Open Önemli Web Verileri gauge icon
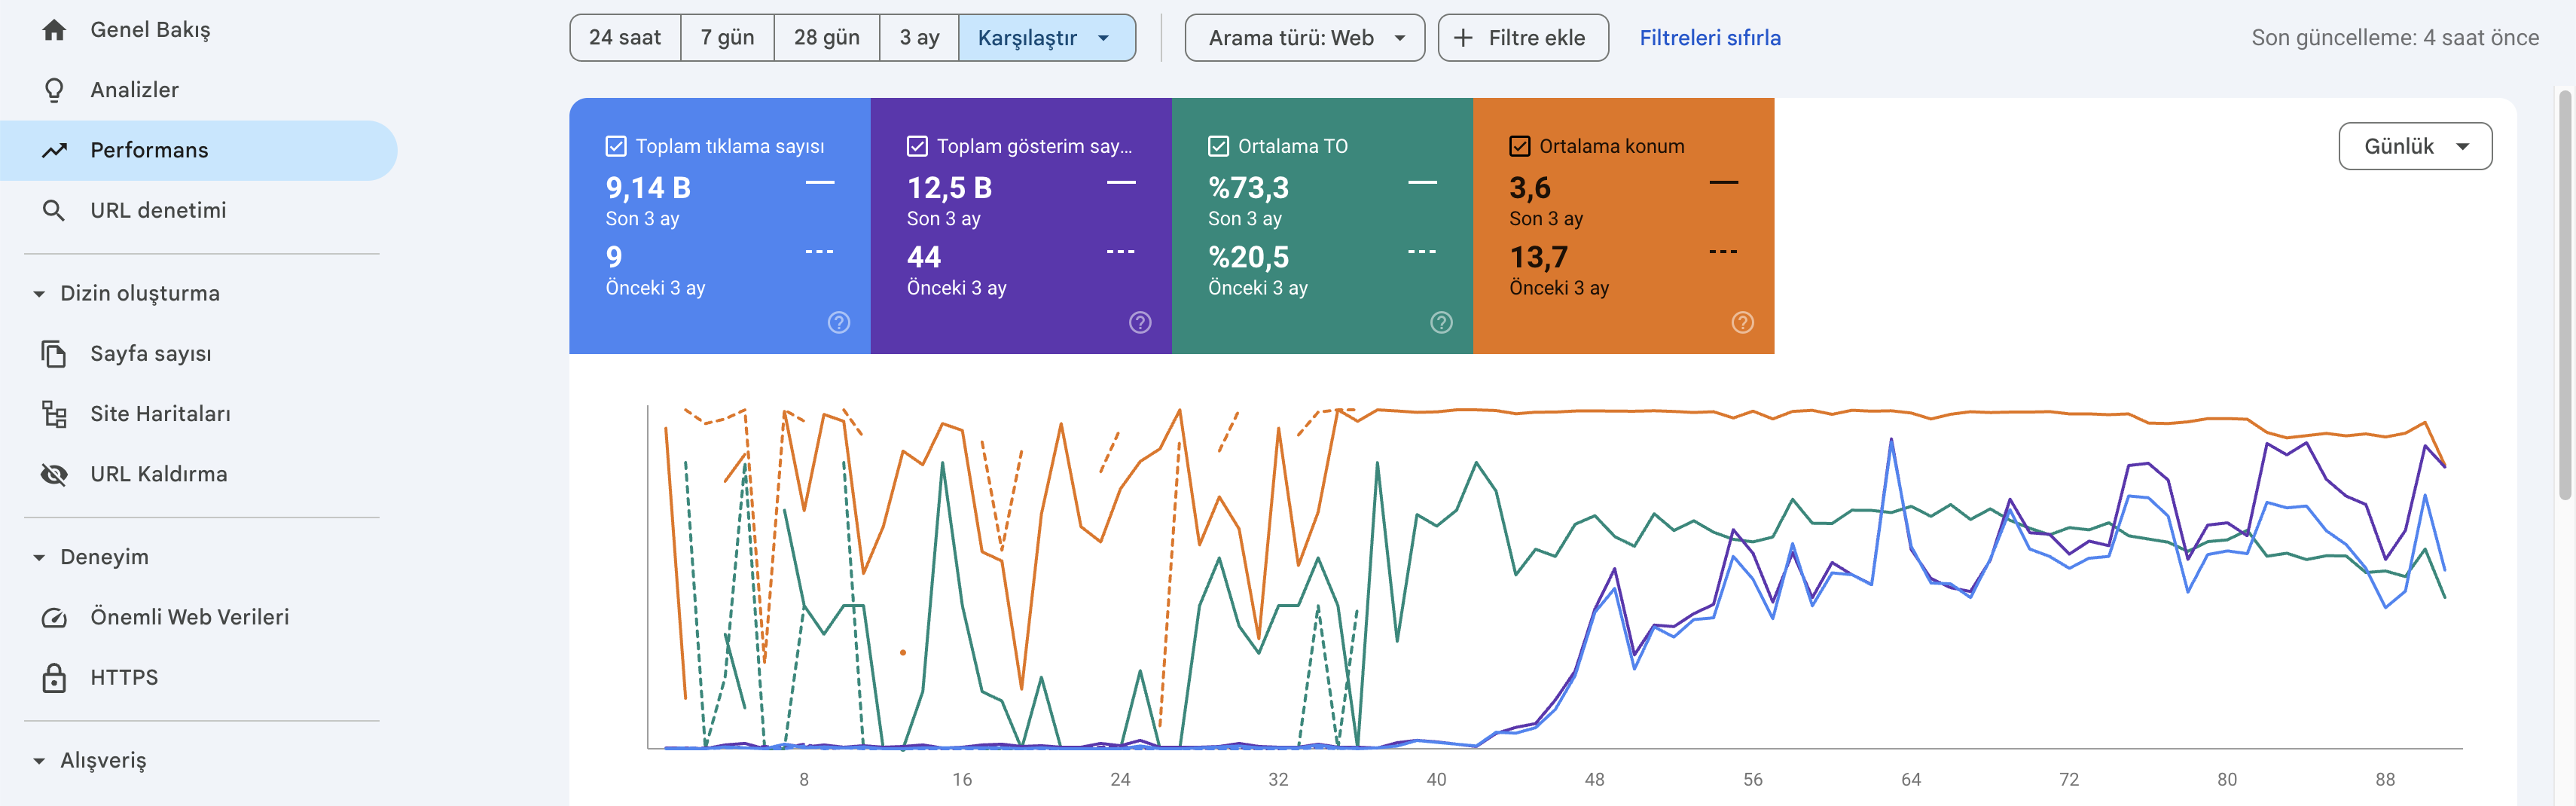The image size is (2576, 806). [x=54, y=617]
